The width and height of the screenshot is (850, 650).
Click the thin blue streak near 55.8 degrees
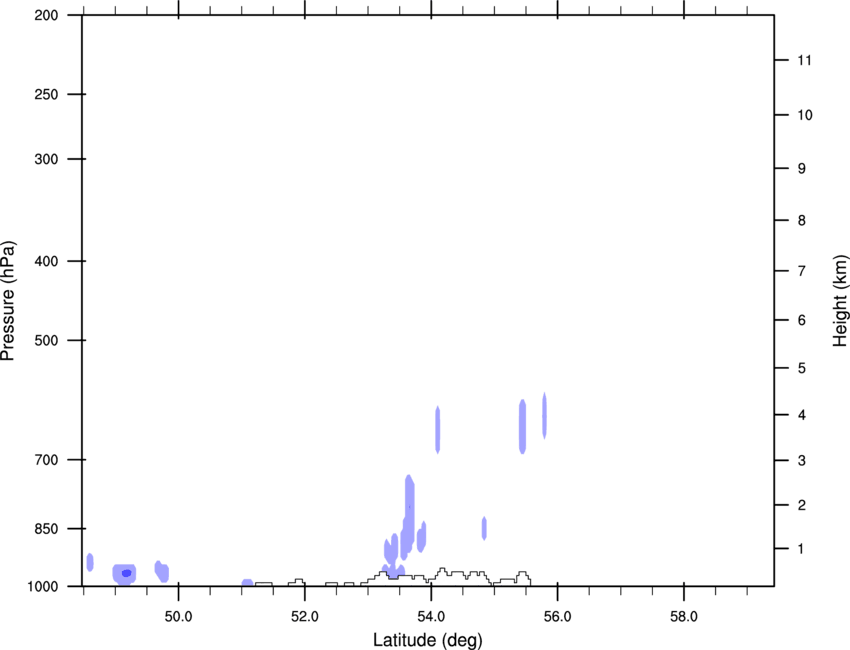[x=544, y=415]
